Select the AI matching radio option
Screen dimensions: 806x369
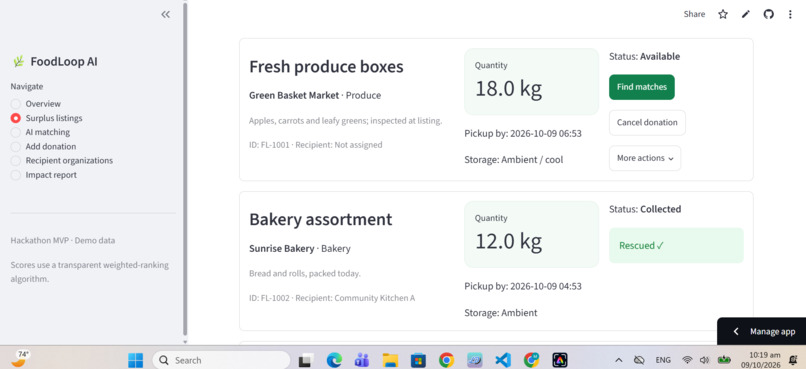click(x=40, y=132)
